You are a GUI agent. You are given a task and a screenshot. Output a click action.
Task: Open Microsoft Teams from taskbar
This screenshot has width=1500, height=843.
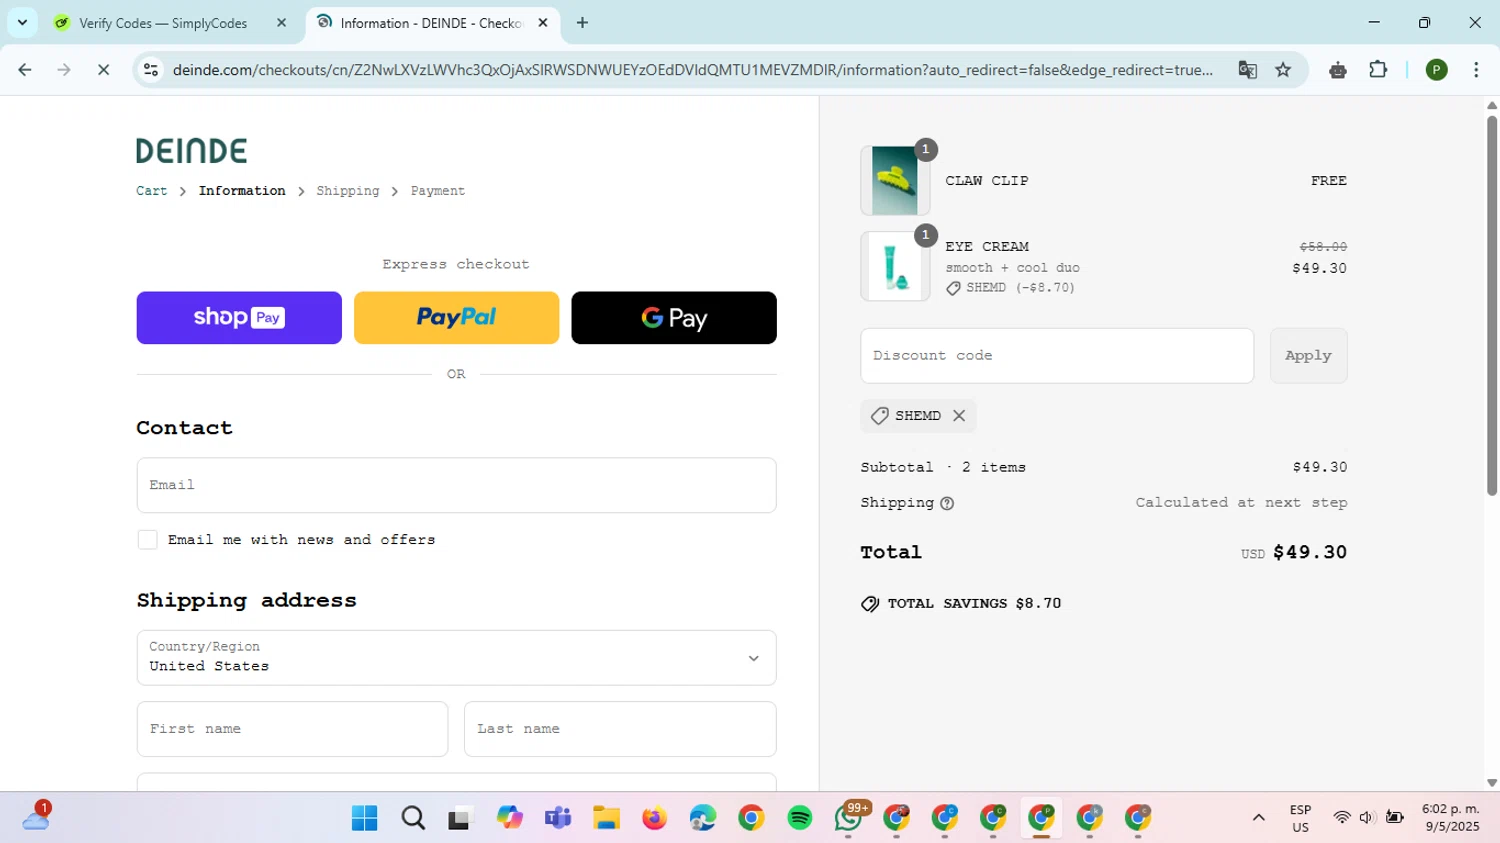[x=558, y=818]
